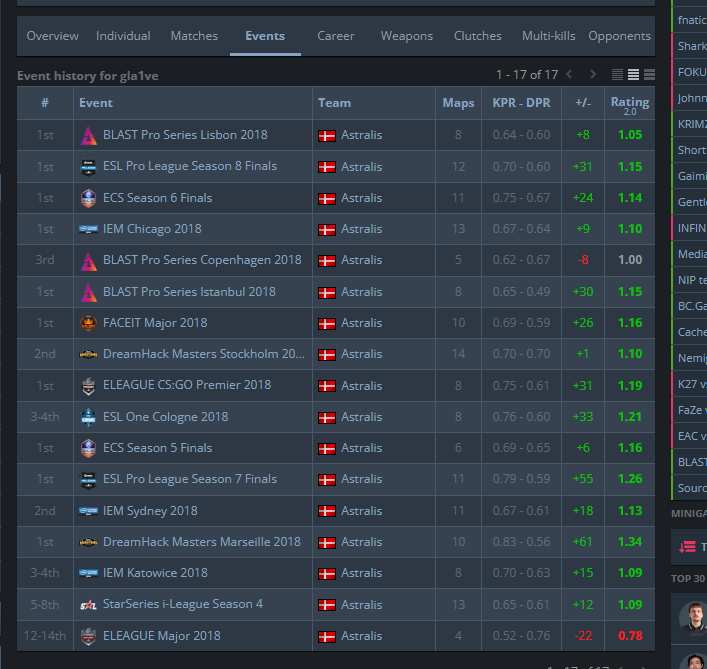Click DreamHack Masters Marseille logo

88,542
